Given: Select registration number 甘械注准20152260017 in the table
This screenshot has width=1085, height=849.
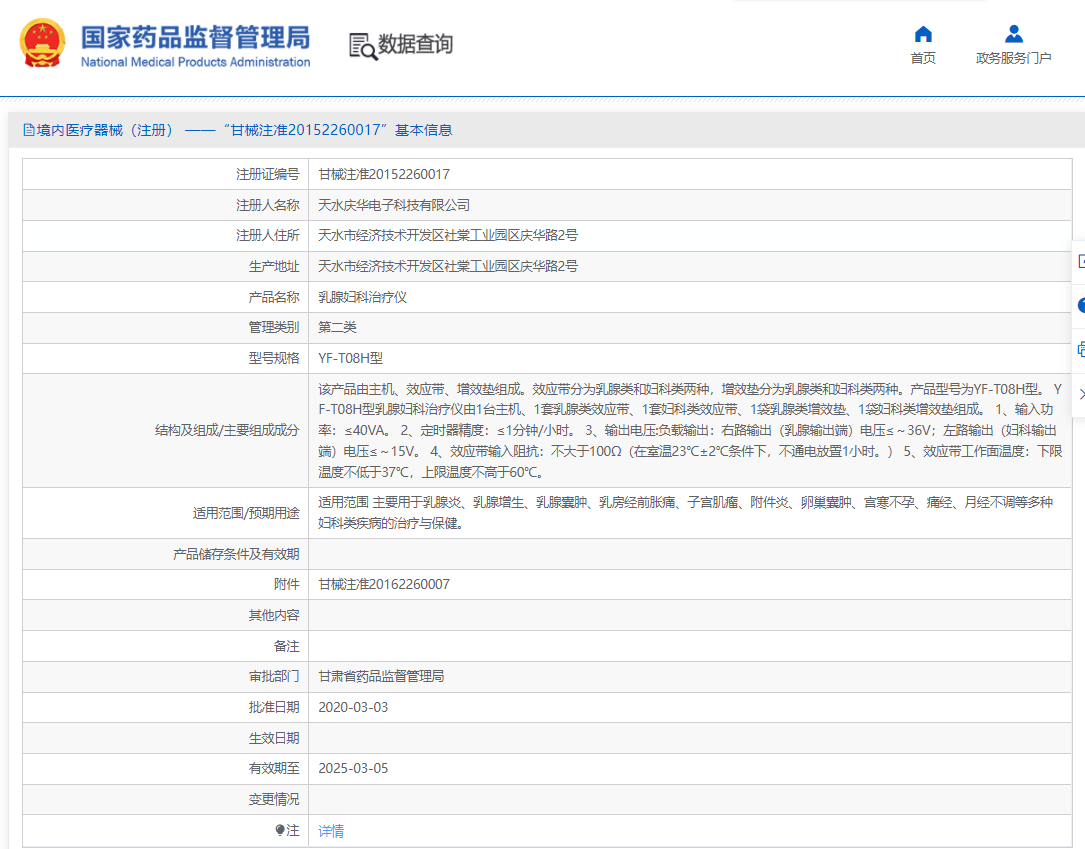Looking at the screenshot, I should [x=384, y=174].
